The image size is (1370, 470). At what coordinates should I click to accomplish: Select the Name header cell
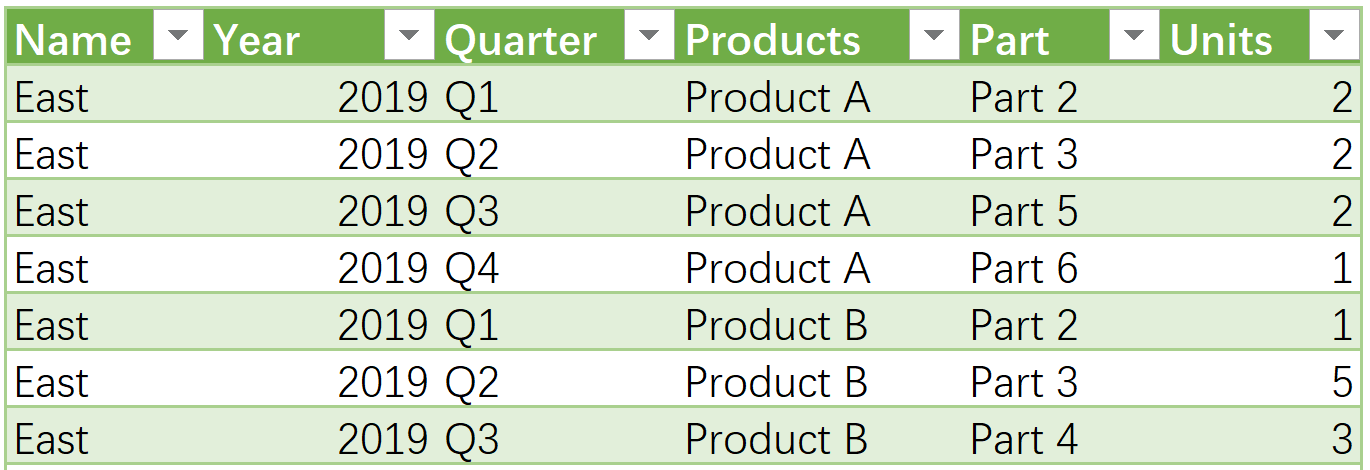(106, 38)
